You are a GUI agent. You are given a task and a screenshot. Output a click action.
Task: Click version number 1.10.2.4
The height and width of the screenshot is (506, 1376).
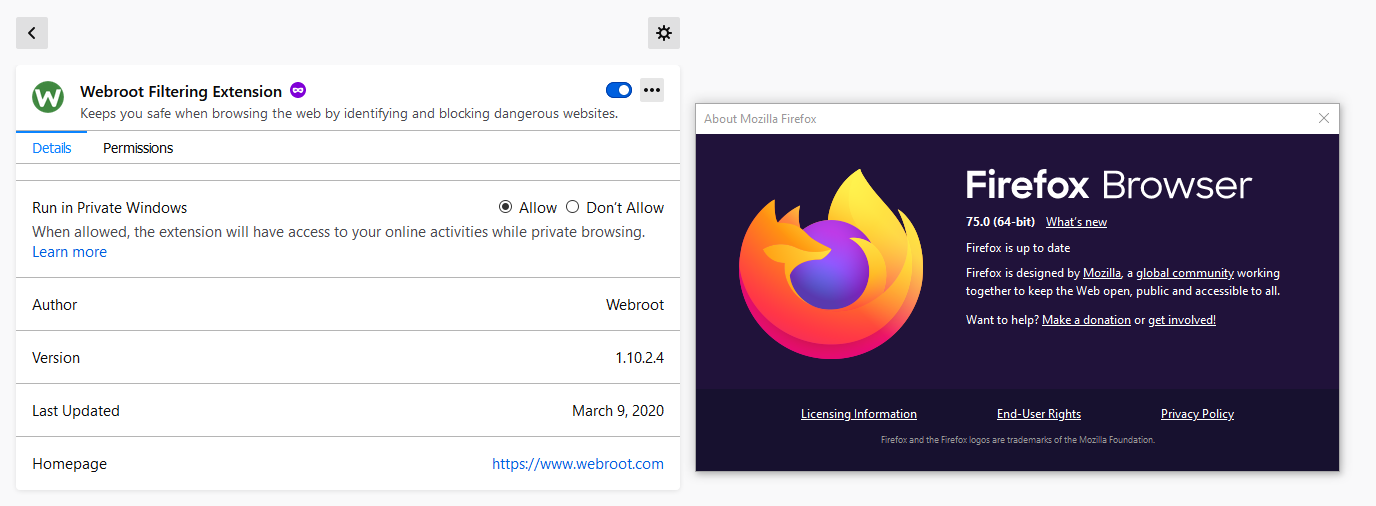640,358
